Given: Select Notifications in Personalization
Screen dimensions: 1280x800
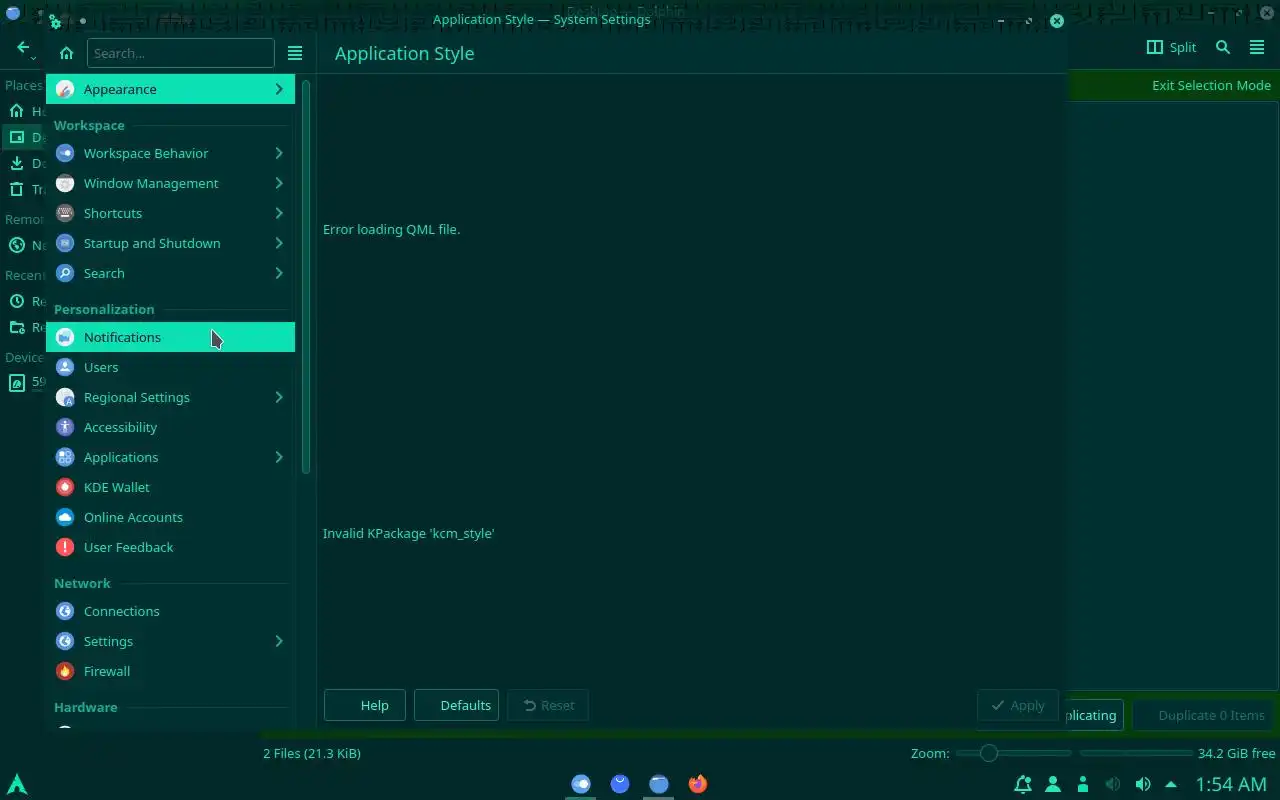Looking at the screenshot, I should click(170, 337).
